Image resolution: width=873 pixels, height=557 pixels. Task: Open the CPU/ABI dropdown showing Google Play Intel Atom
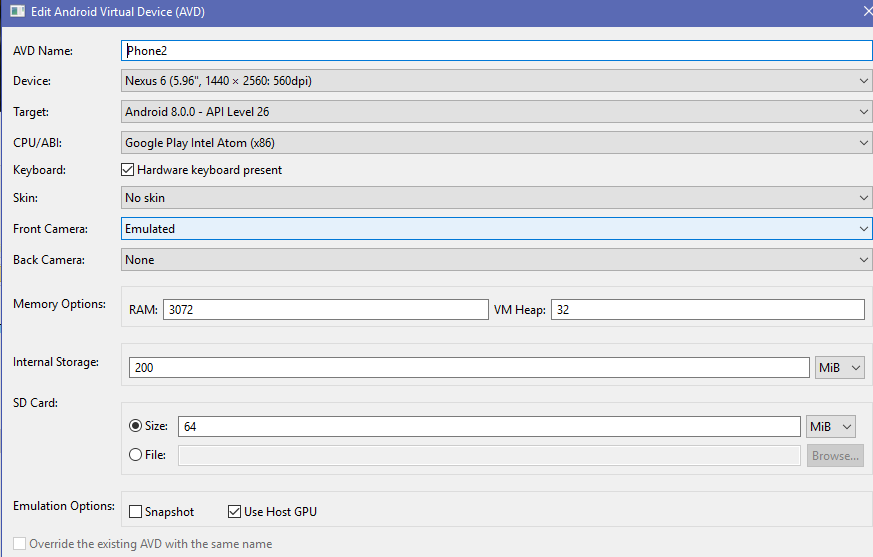click(x=496, y=143)
